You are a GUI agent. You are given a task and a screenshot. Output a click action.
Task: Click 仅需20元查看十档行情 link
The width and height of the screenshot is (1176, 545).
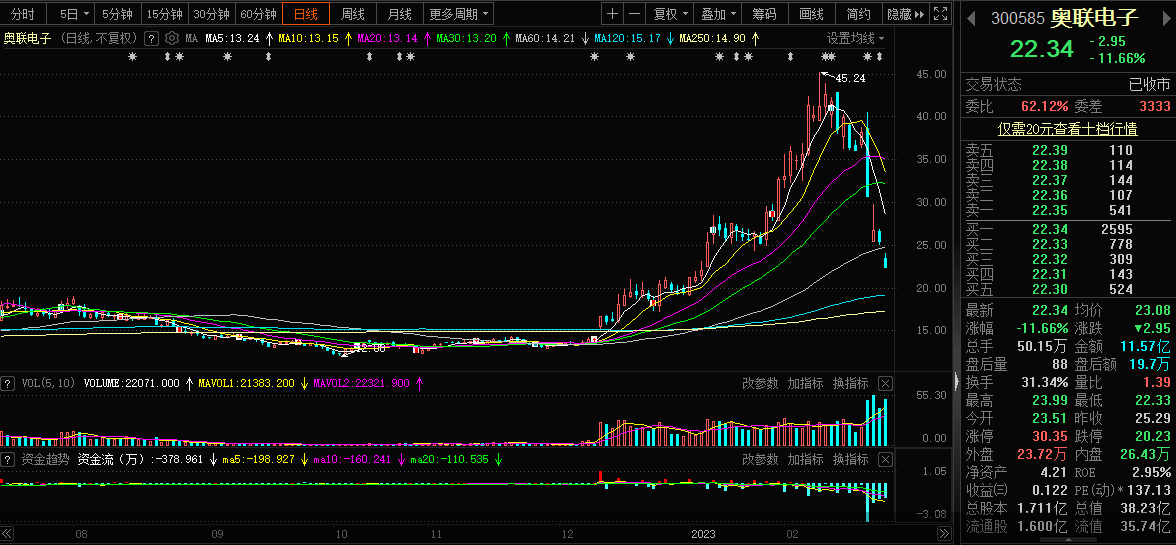[1067, 128]
